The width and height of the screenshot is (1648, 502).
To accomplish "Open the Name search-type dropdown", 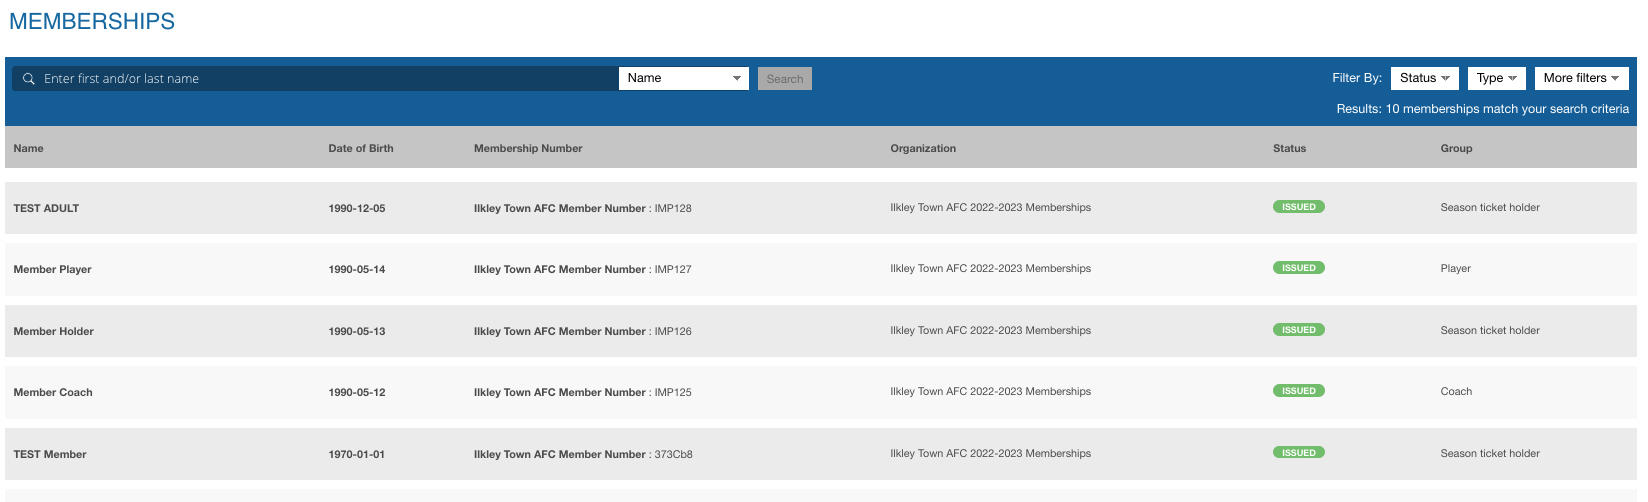I will click(684, 78).
